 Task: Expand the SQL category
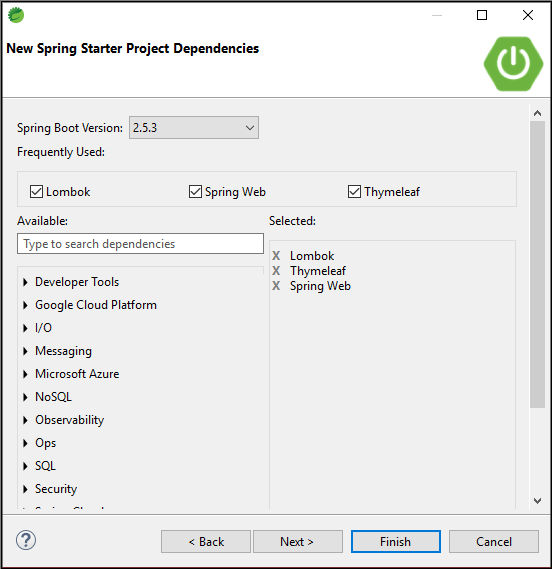tap(25, 466)
